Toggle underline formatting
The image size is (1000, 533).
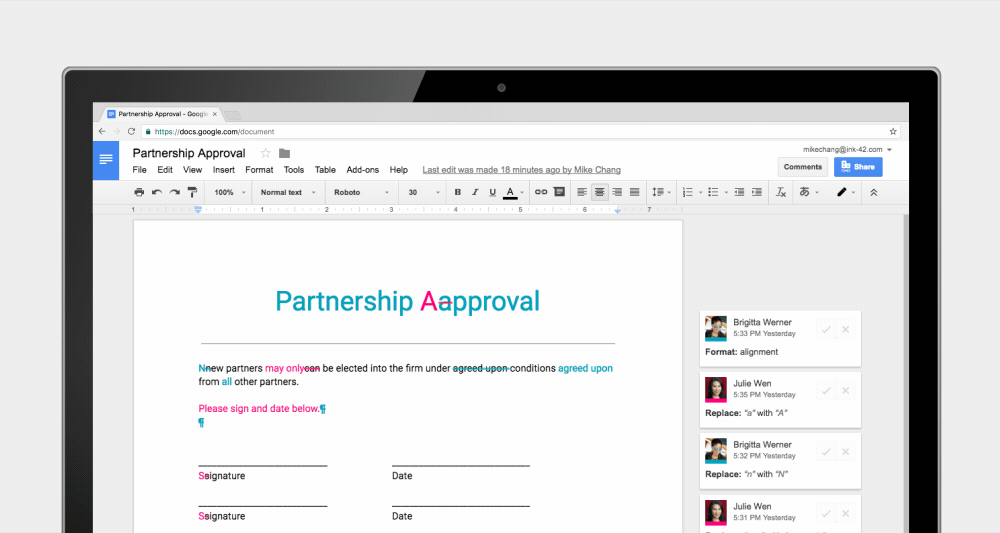[x=492, y=192]
